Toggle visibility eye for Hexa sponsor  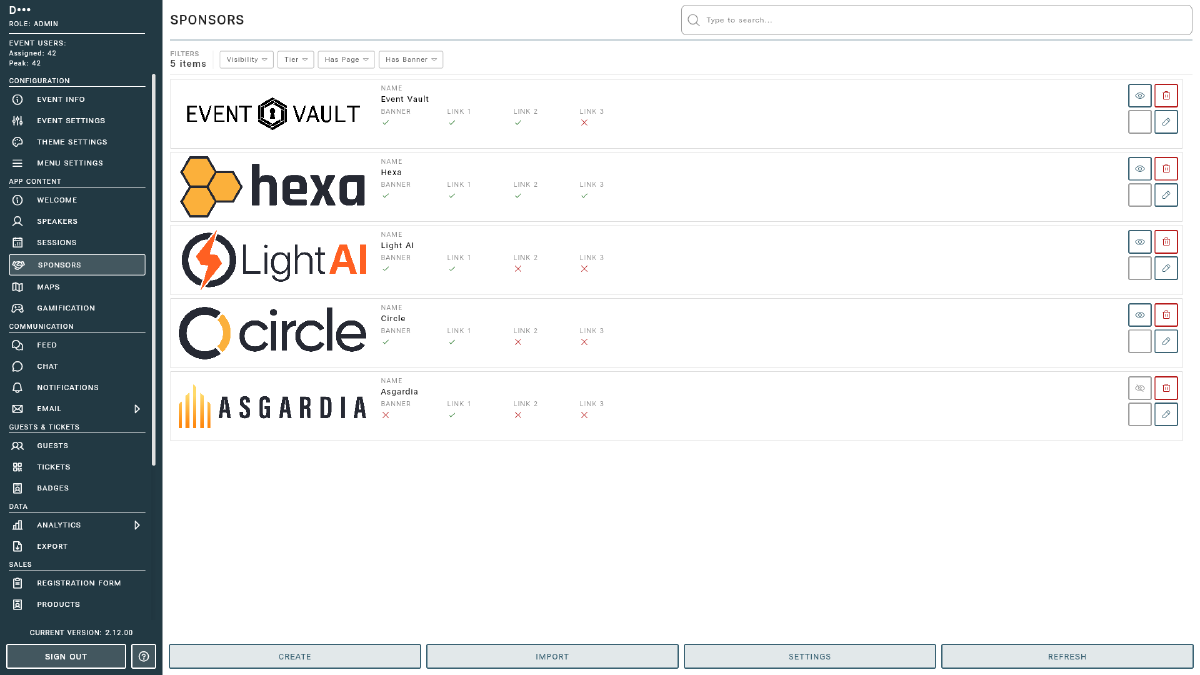(1139, 169)
